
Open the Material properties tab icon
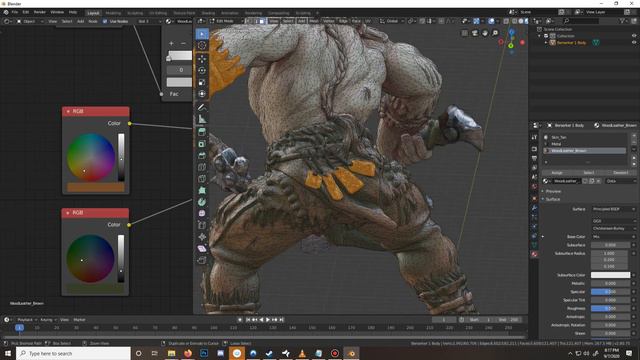[x=534, y=254]
